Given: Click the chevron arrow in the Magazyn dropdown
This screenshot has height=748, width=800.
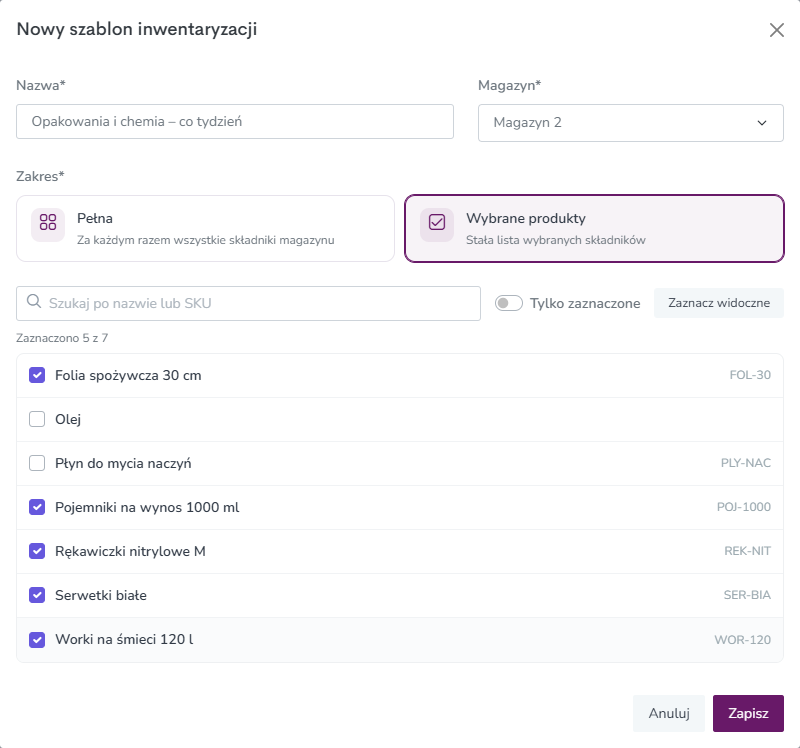Looking at the screenshot, I should click(762, 123).
